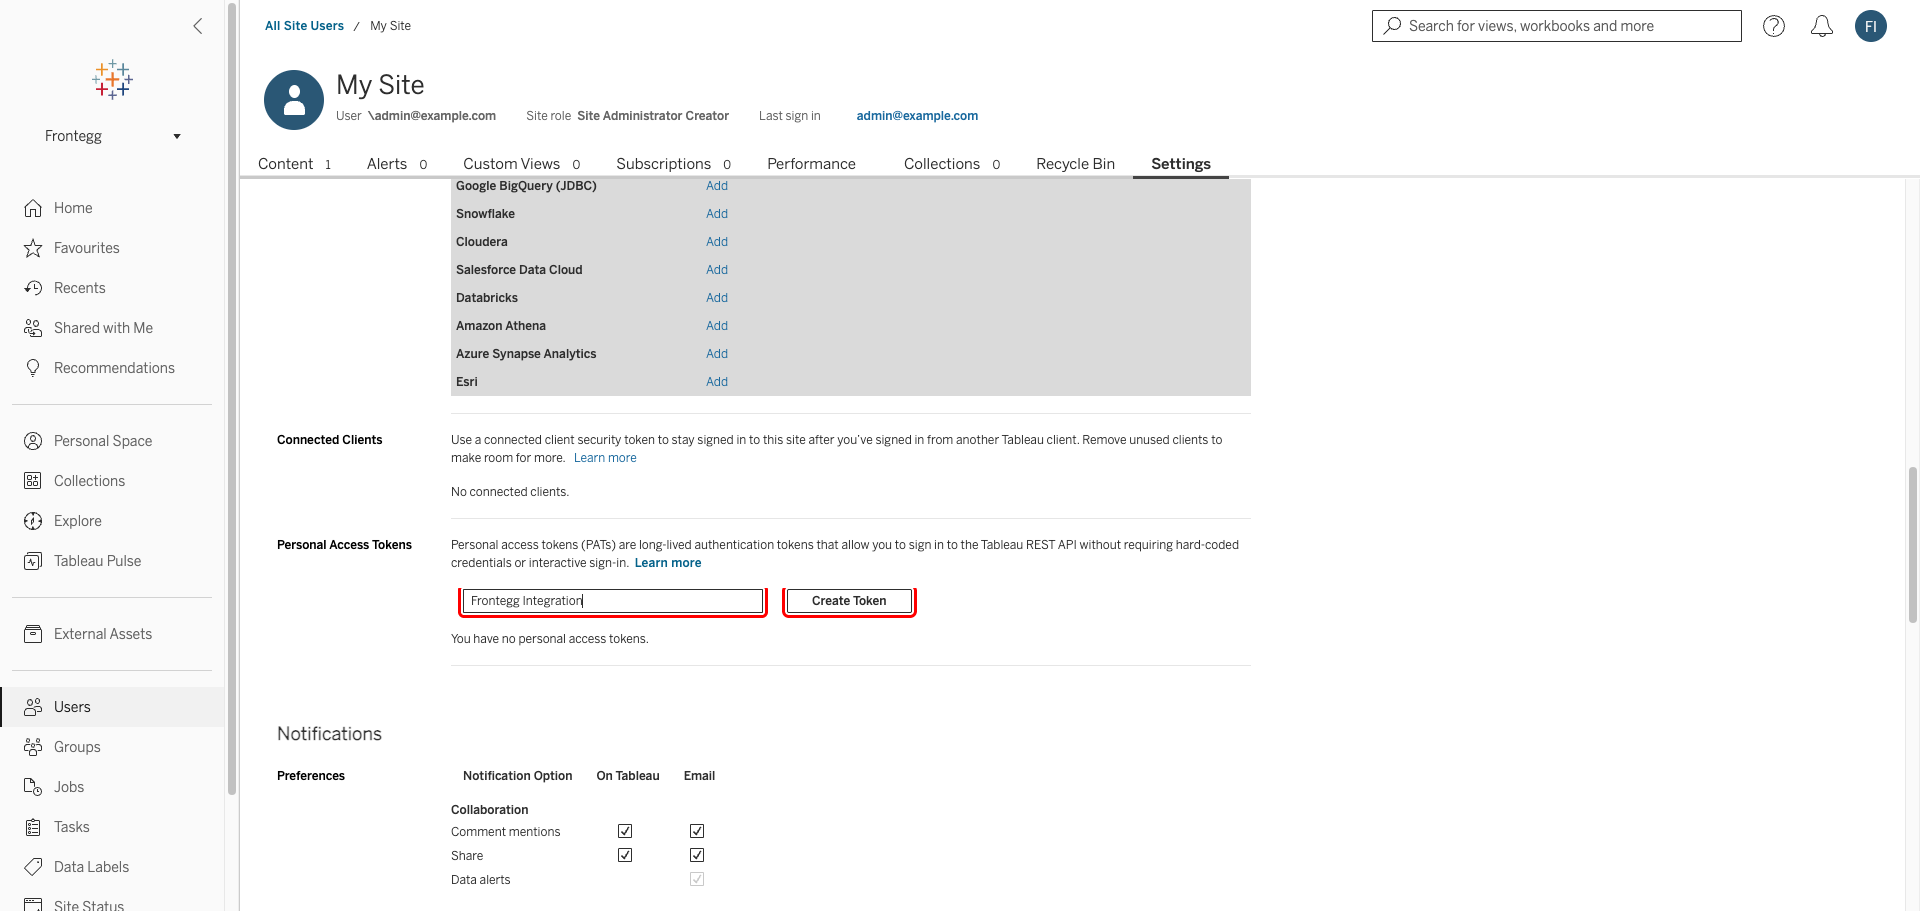Click the token name input field
The width and height of the screenshot is (1920, 911).
point(613,601)
